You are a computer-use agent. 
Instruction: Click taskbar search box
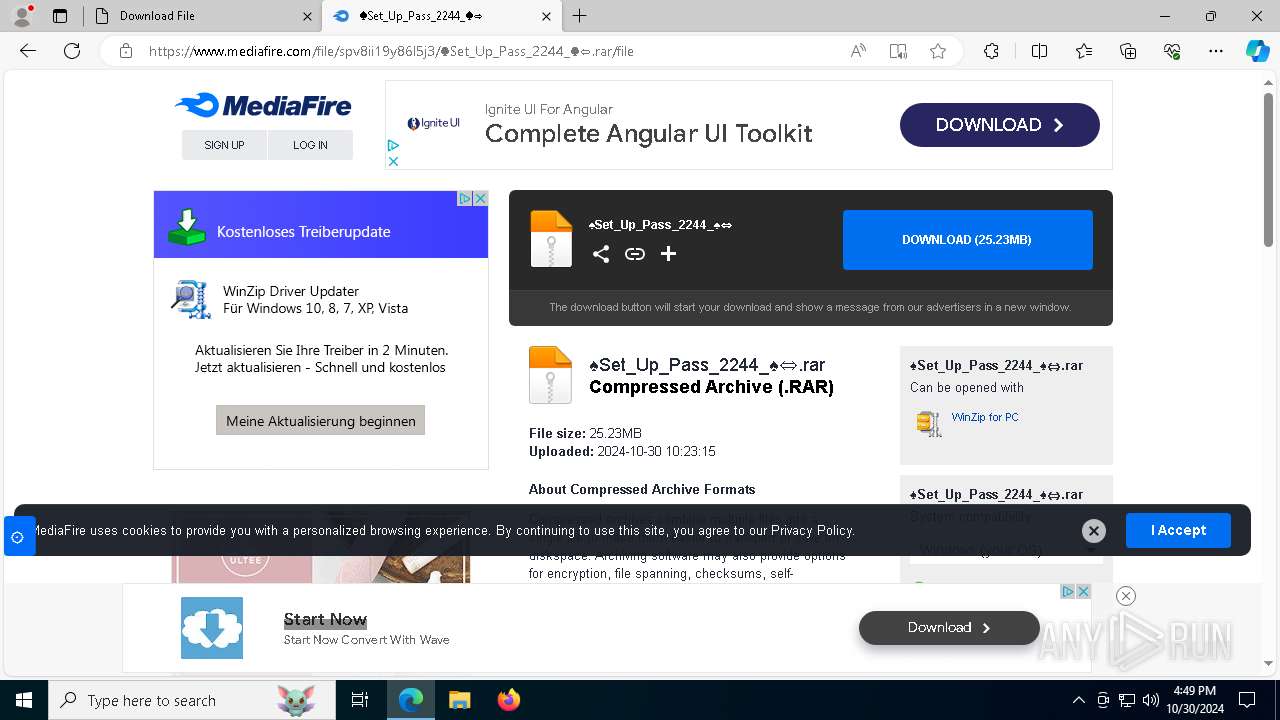click(192, 700)
